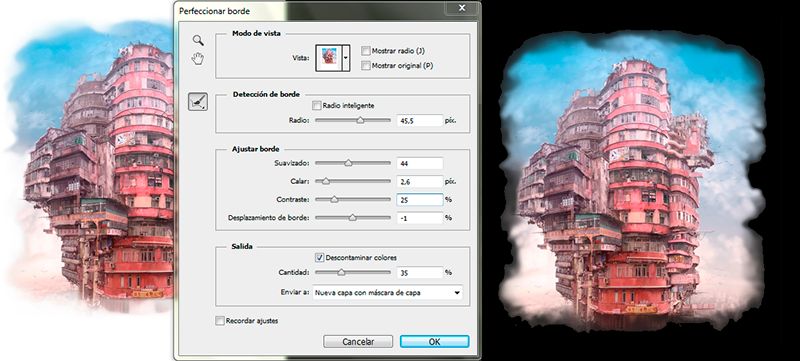Enable Mostrar radio (J) checkbox

coord(365,50)
